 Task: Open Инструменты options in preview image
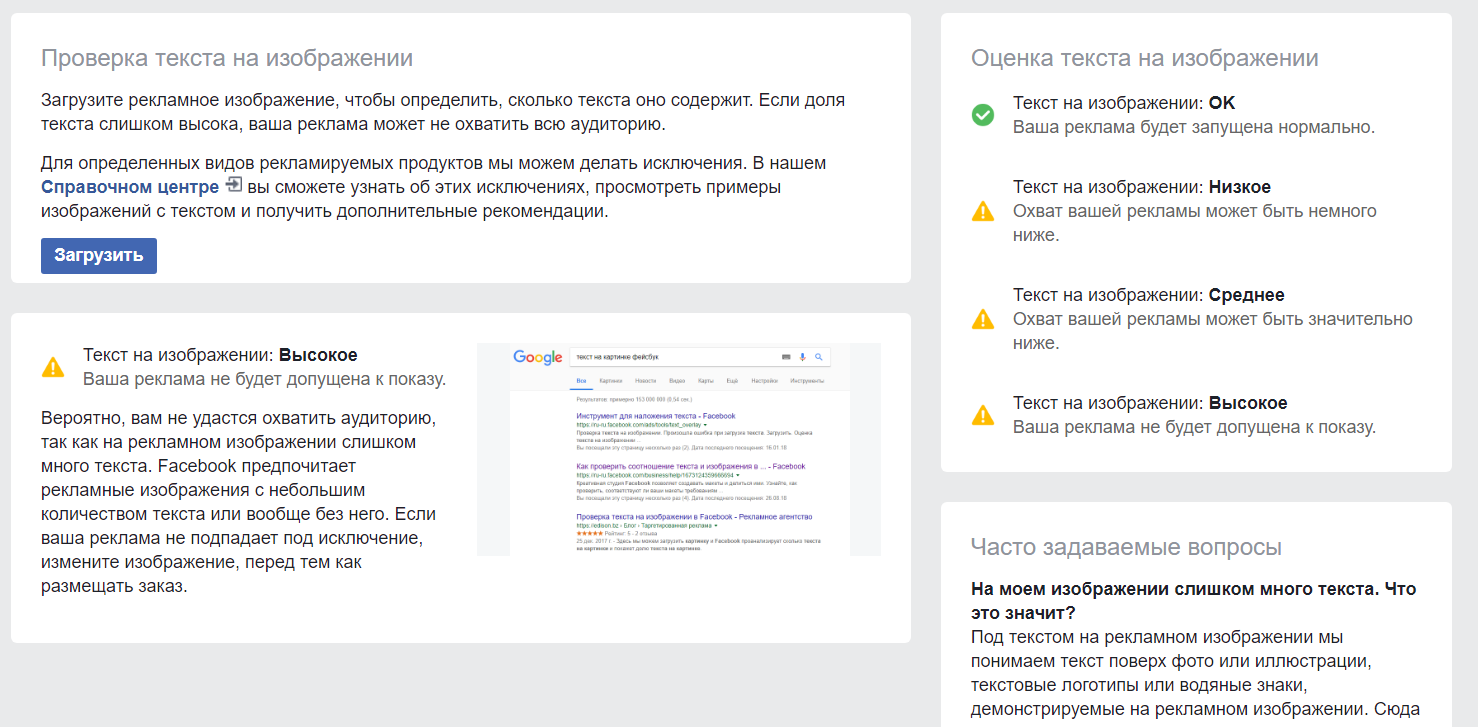(807, 381)
